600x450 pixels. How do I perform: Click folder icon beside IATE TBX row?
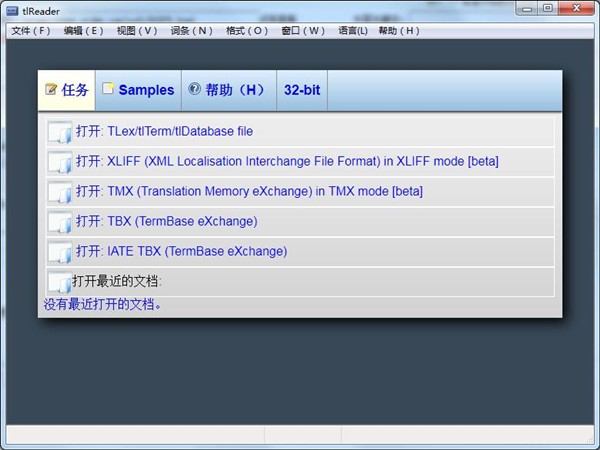(60, 252)
